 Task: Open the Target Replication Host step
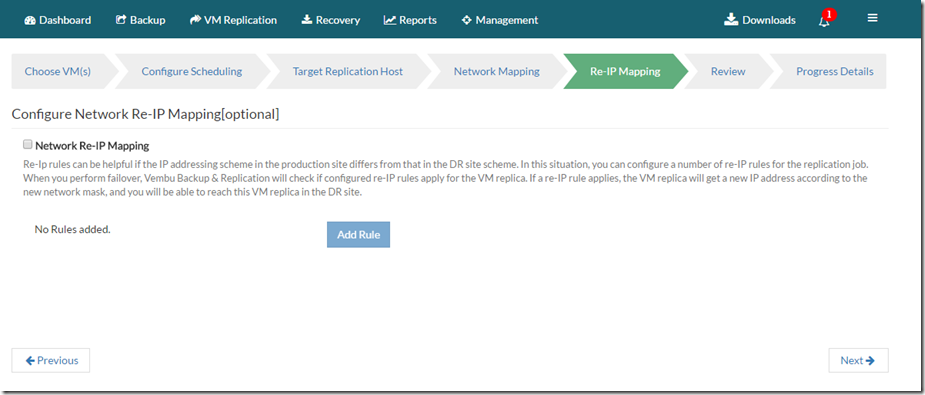pyautogui.click(x=348, y=71)
